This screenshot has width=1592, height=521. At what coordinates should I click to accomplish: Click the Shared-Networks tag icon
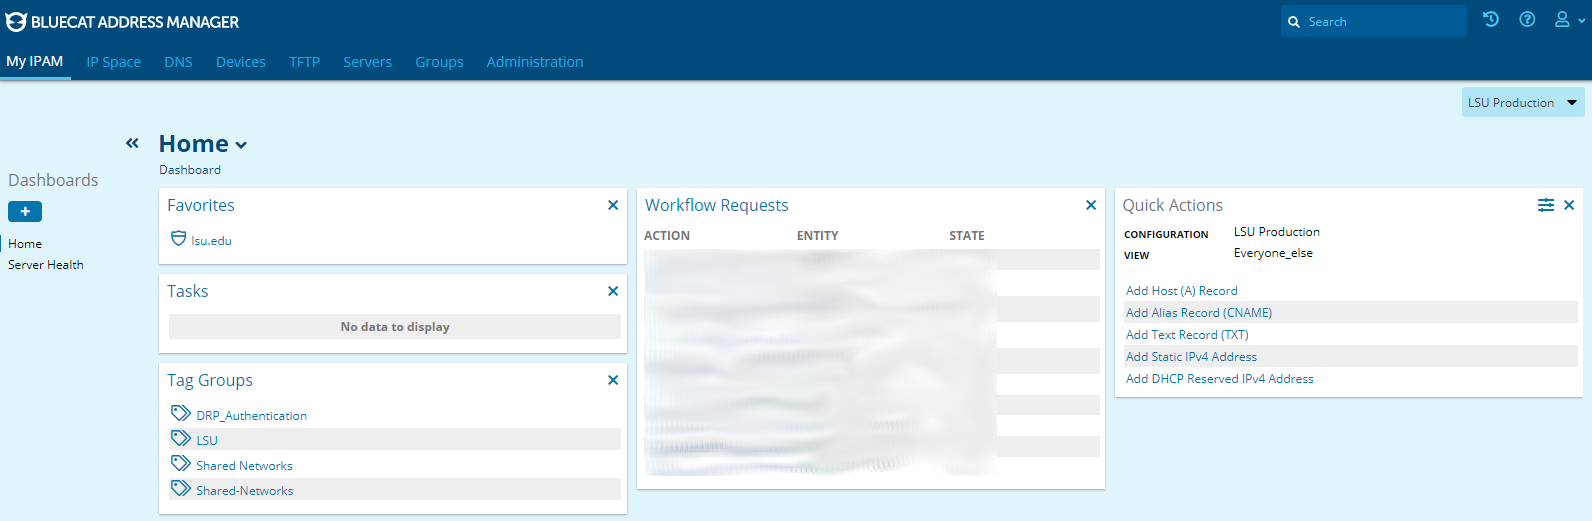coord(180,488)
